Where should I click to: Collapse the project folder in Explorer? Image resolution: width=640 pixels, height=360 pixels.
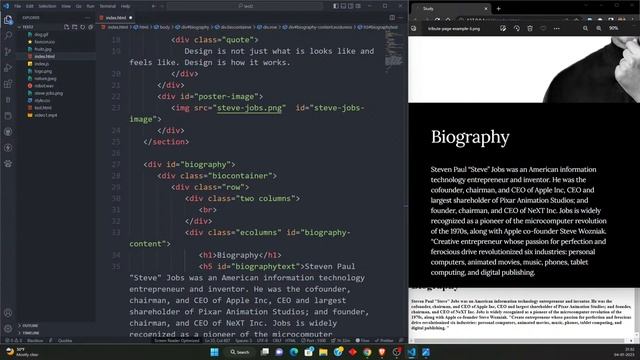pos(27,27)
